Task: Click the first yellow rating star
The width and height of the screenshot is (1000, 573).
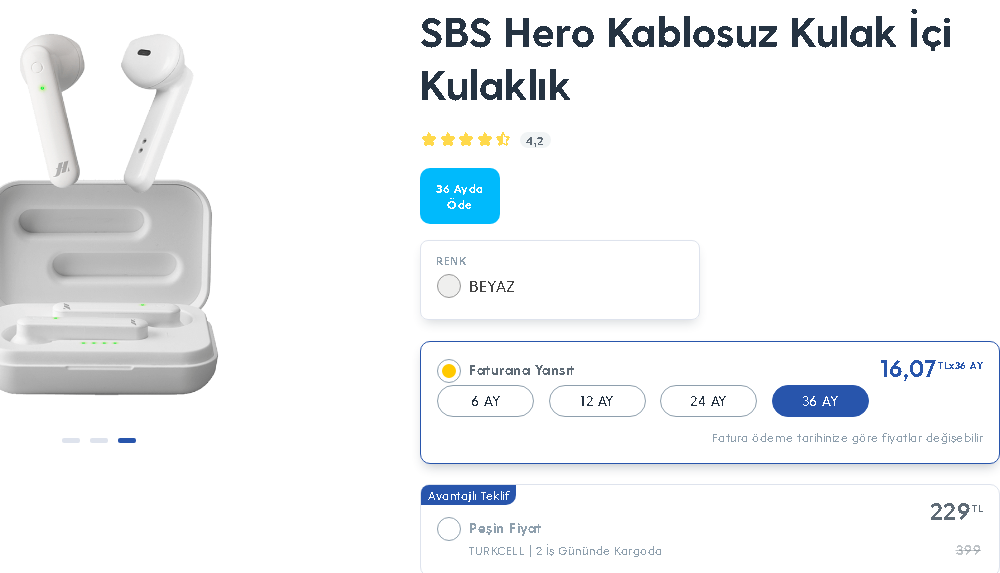Action: pos(429,140)
